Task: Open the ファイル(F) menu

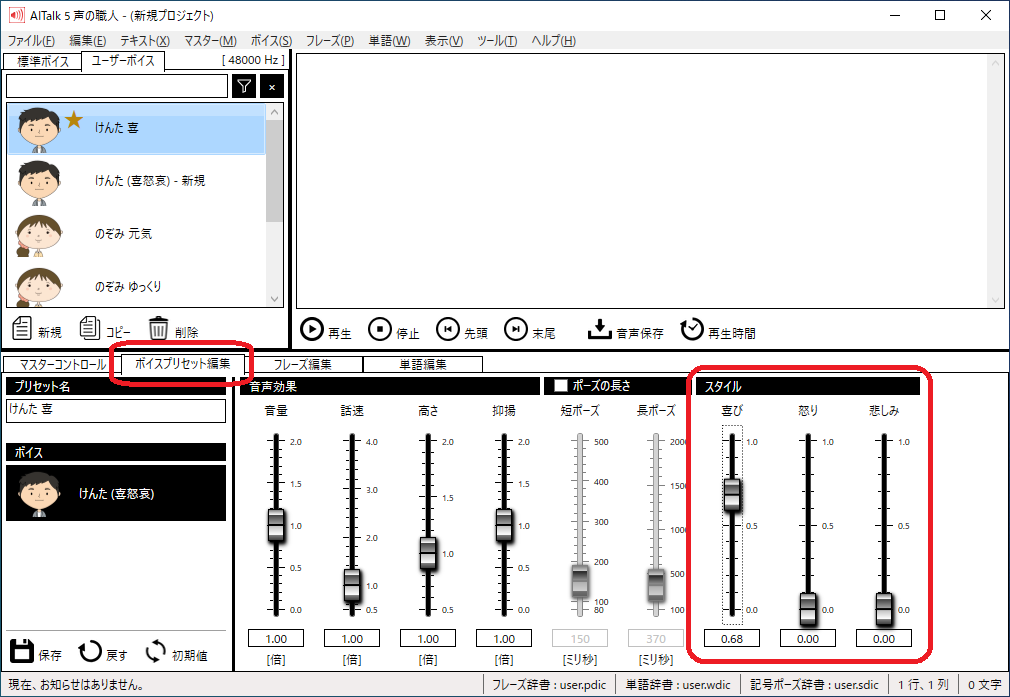Action: [31, 41]
